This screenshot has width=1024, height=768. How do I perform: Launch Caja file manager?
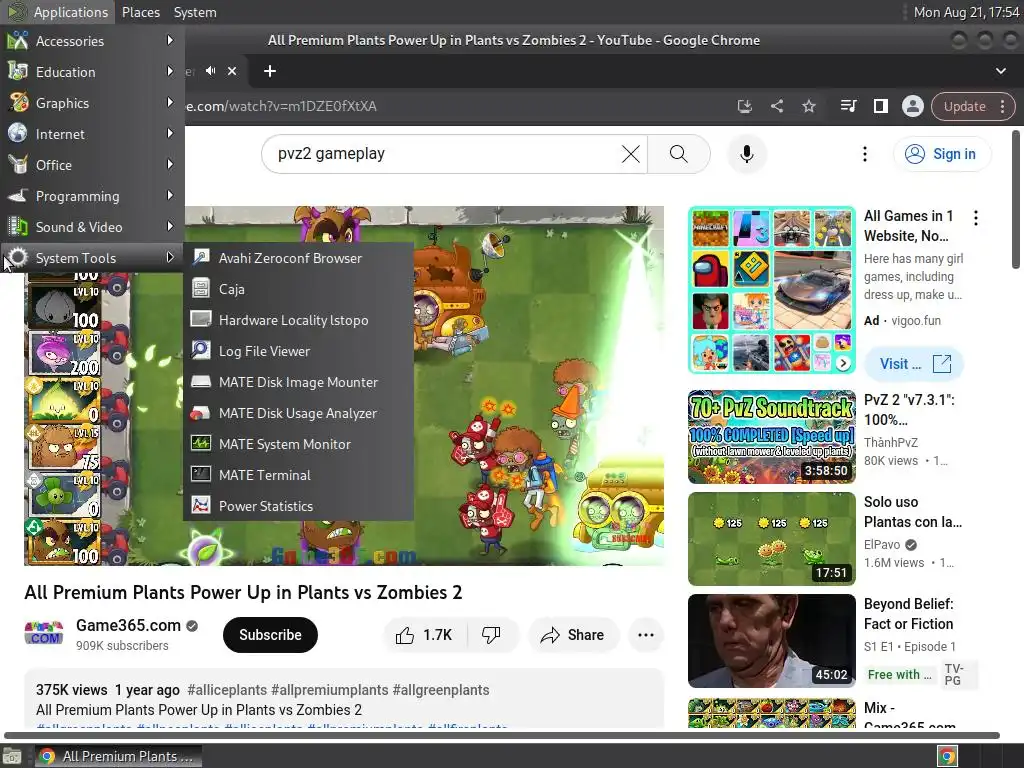298,289
